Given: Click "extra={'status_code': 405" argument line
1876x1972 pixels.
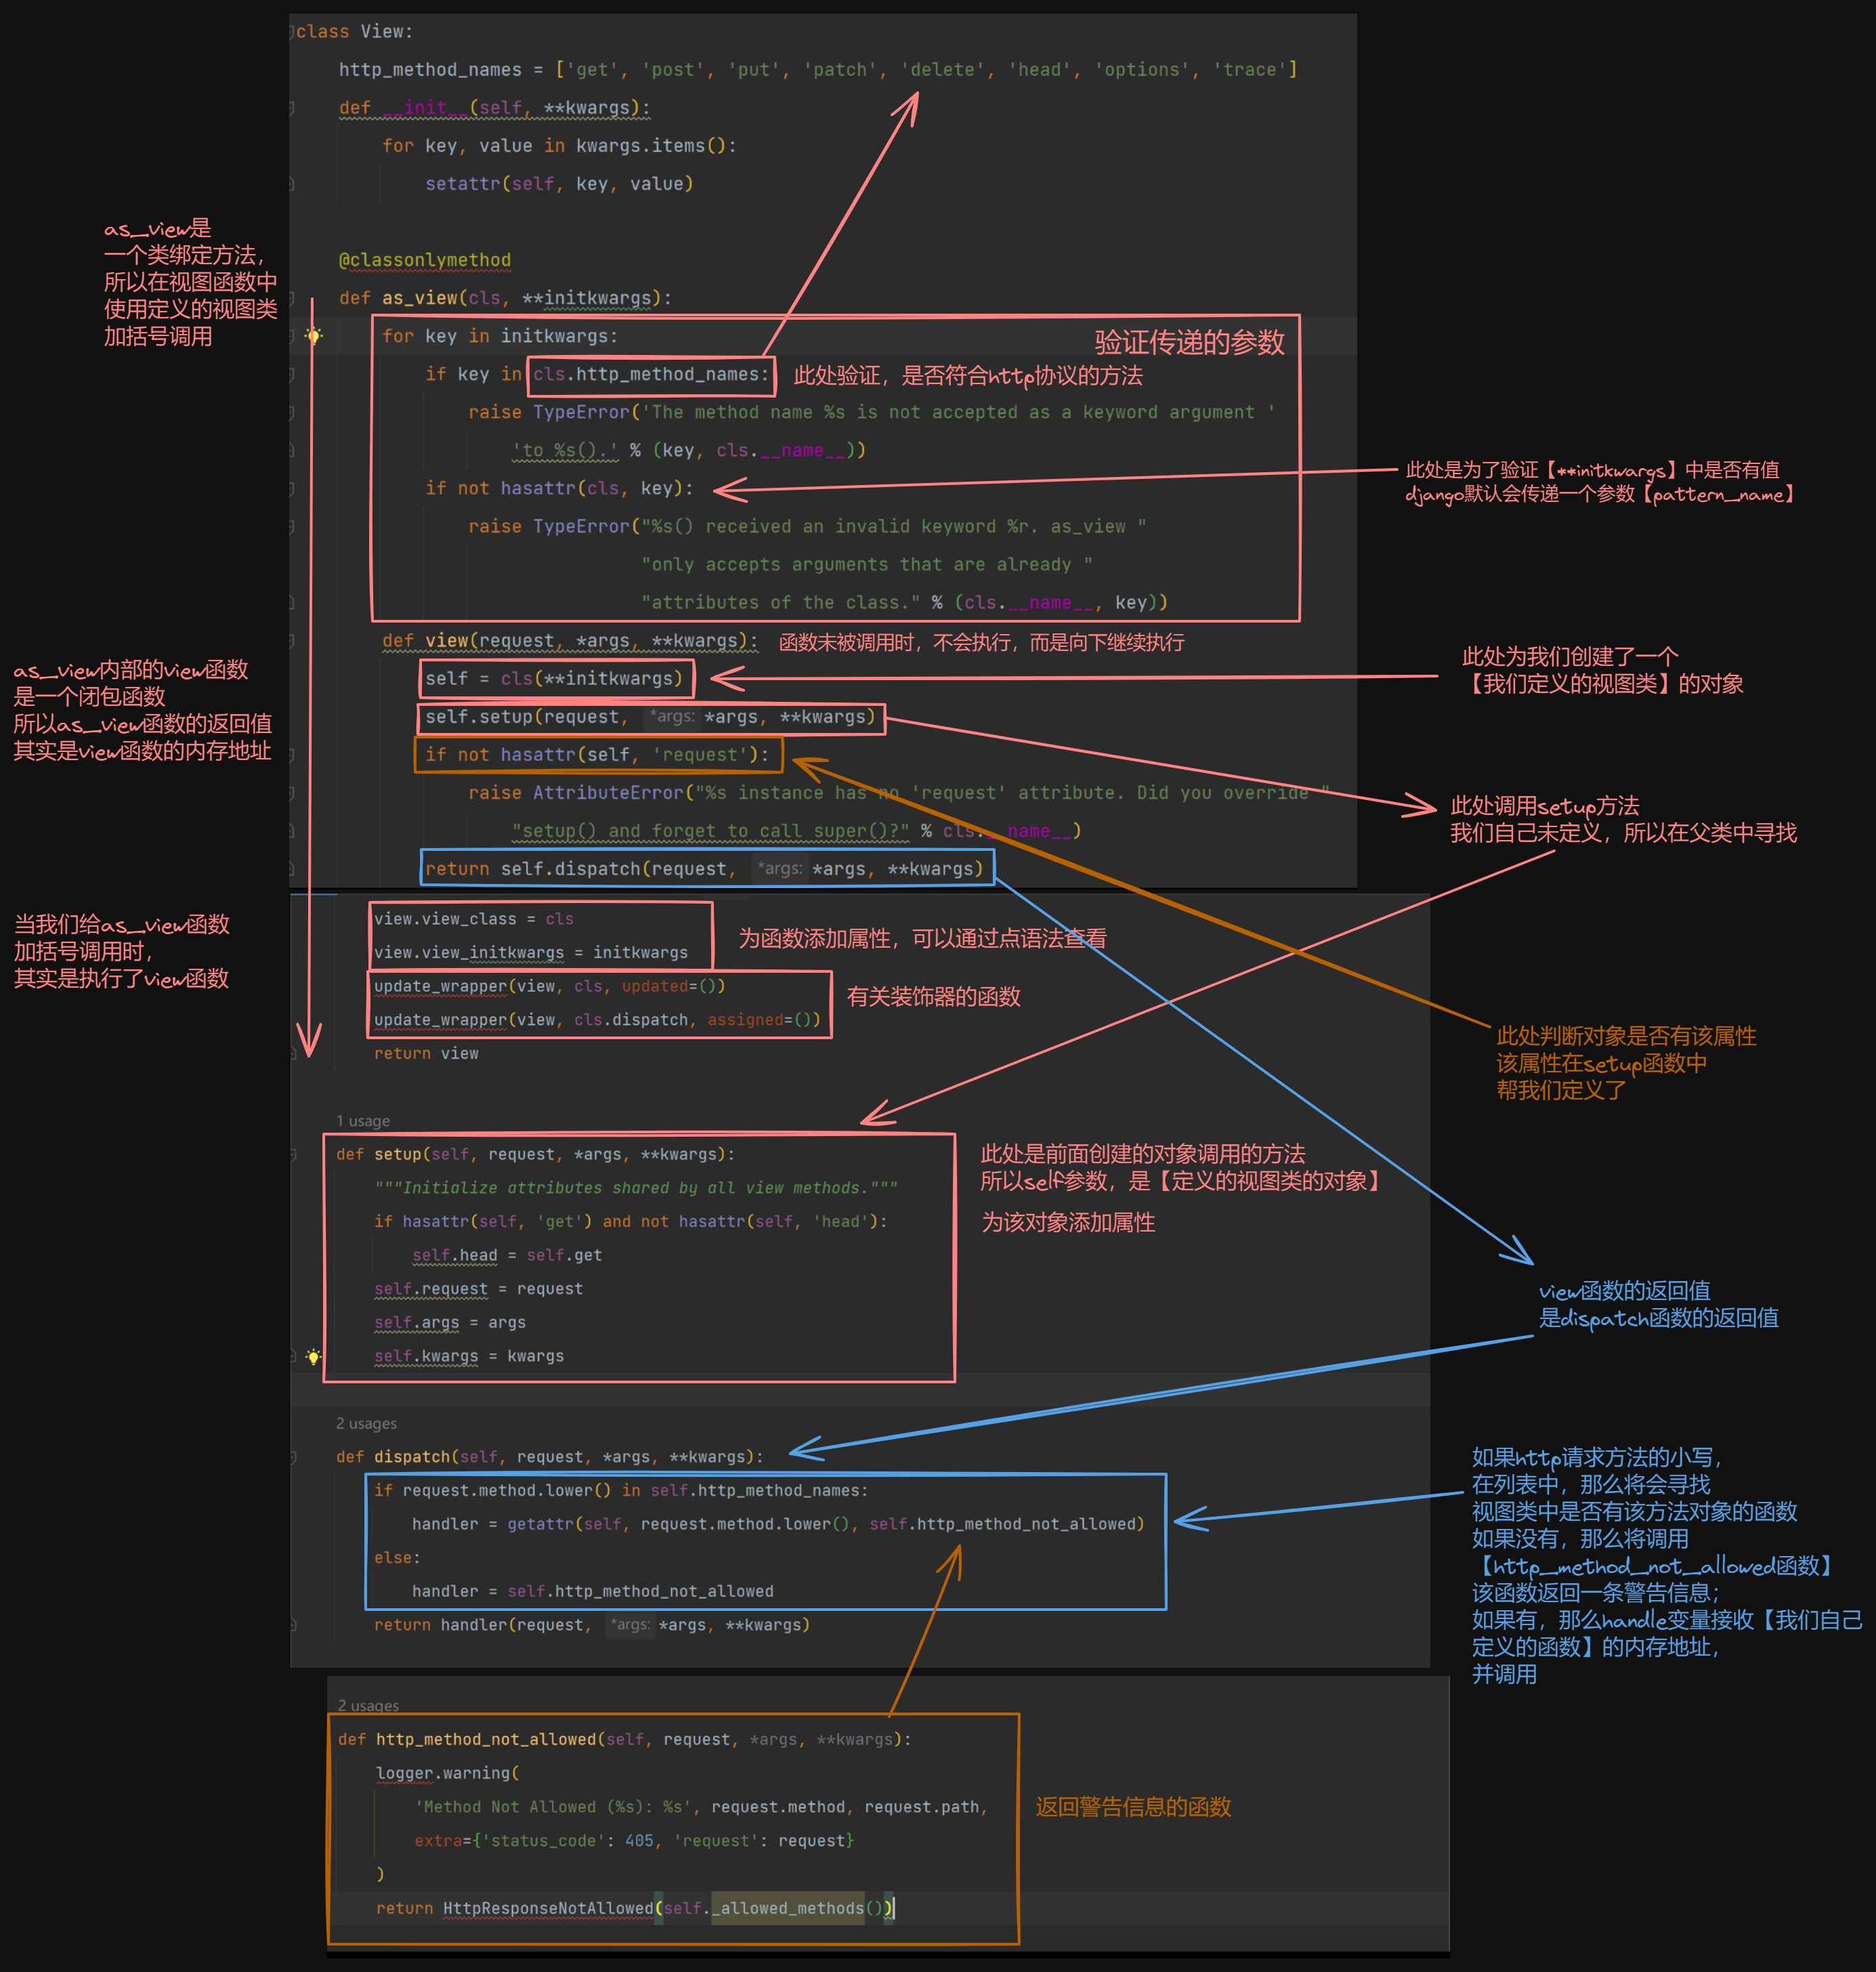Looking at the screenshot, I should pos(634,1841).
